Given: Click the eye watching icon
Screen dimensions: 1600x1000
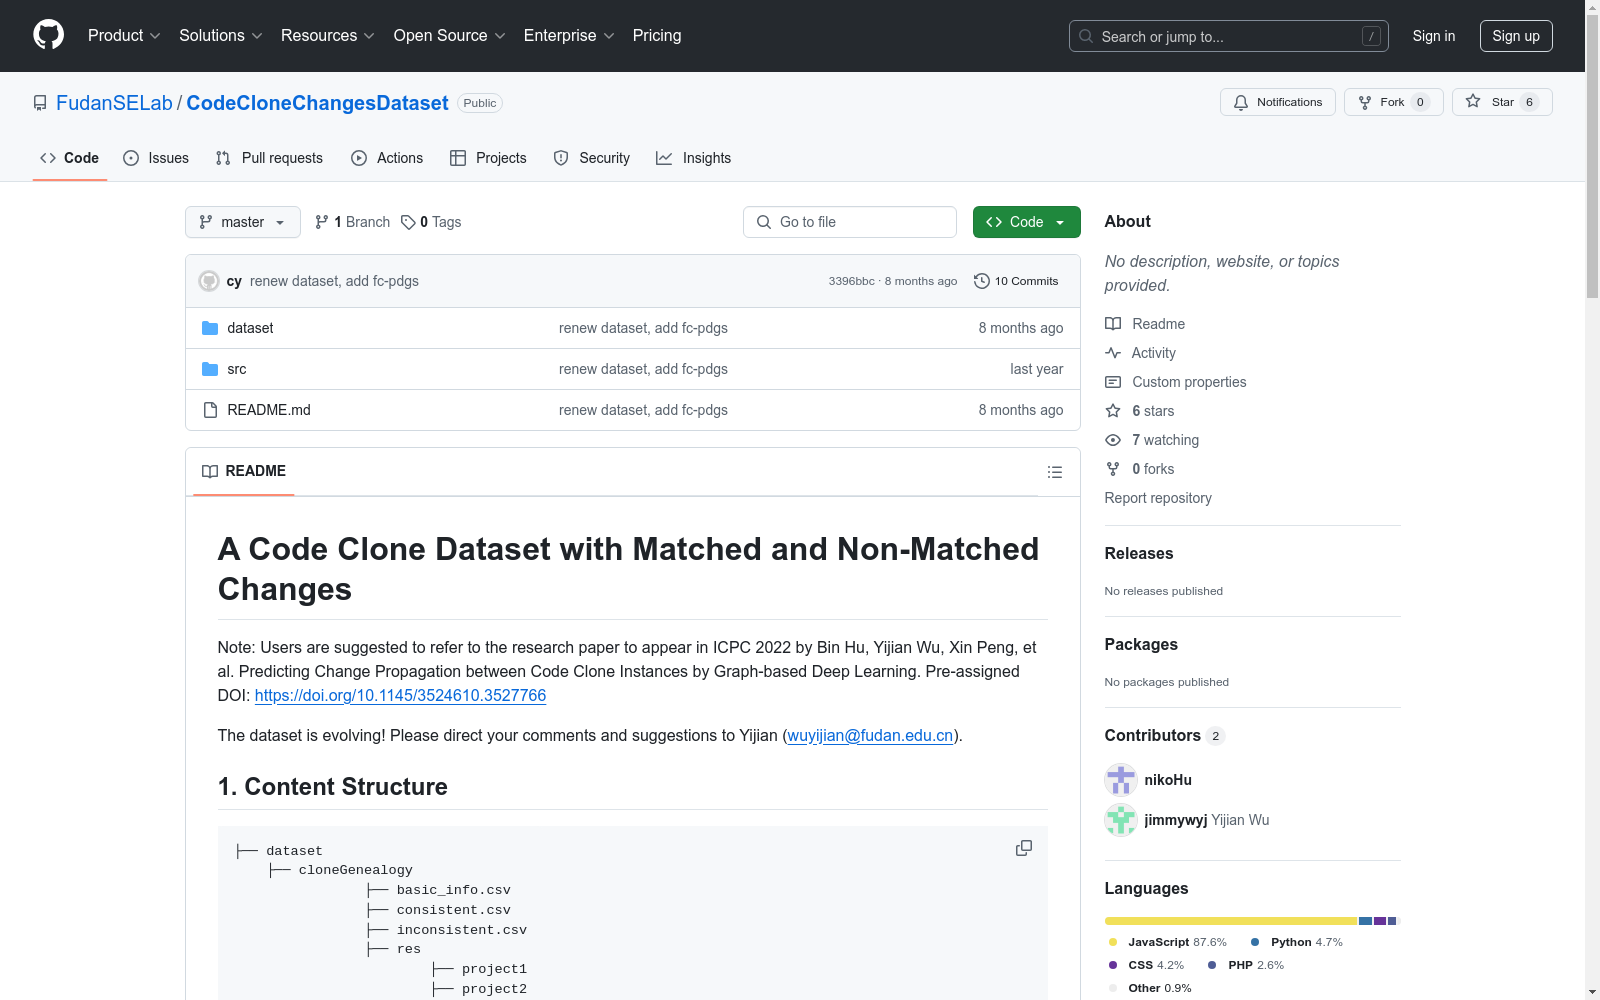Looking at the screenshot, I should [1113, 440].
